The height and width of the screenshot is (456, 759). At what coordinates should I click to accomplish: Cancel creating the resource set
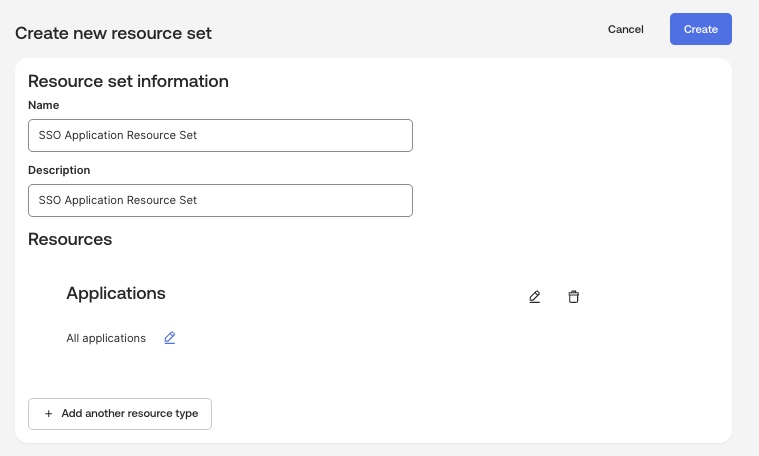(x=625, y=29)
